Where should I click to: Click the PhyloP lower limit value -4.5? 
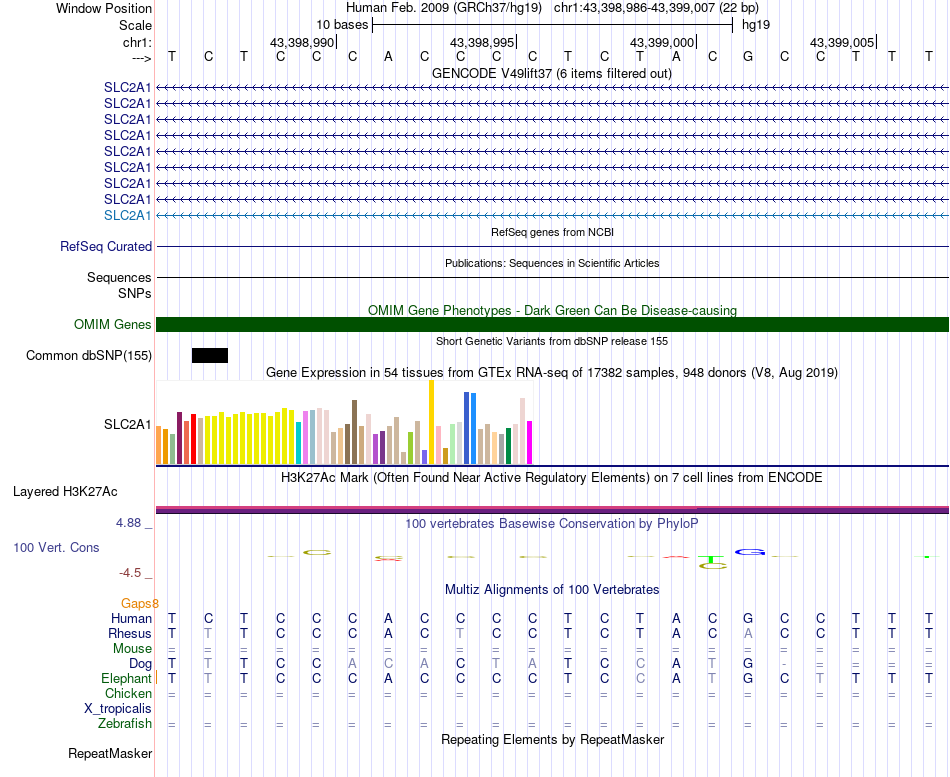130,573
